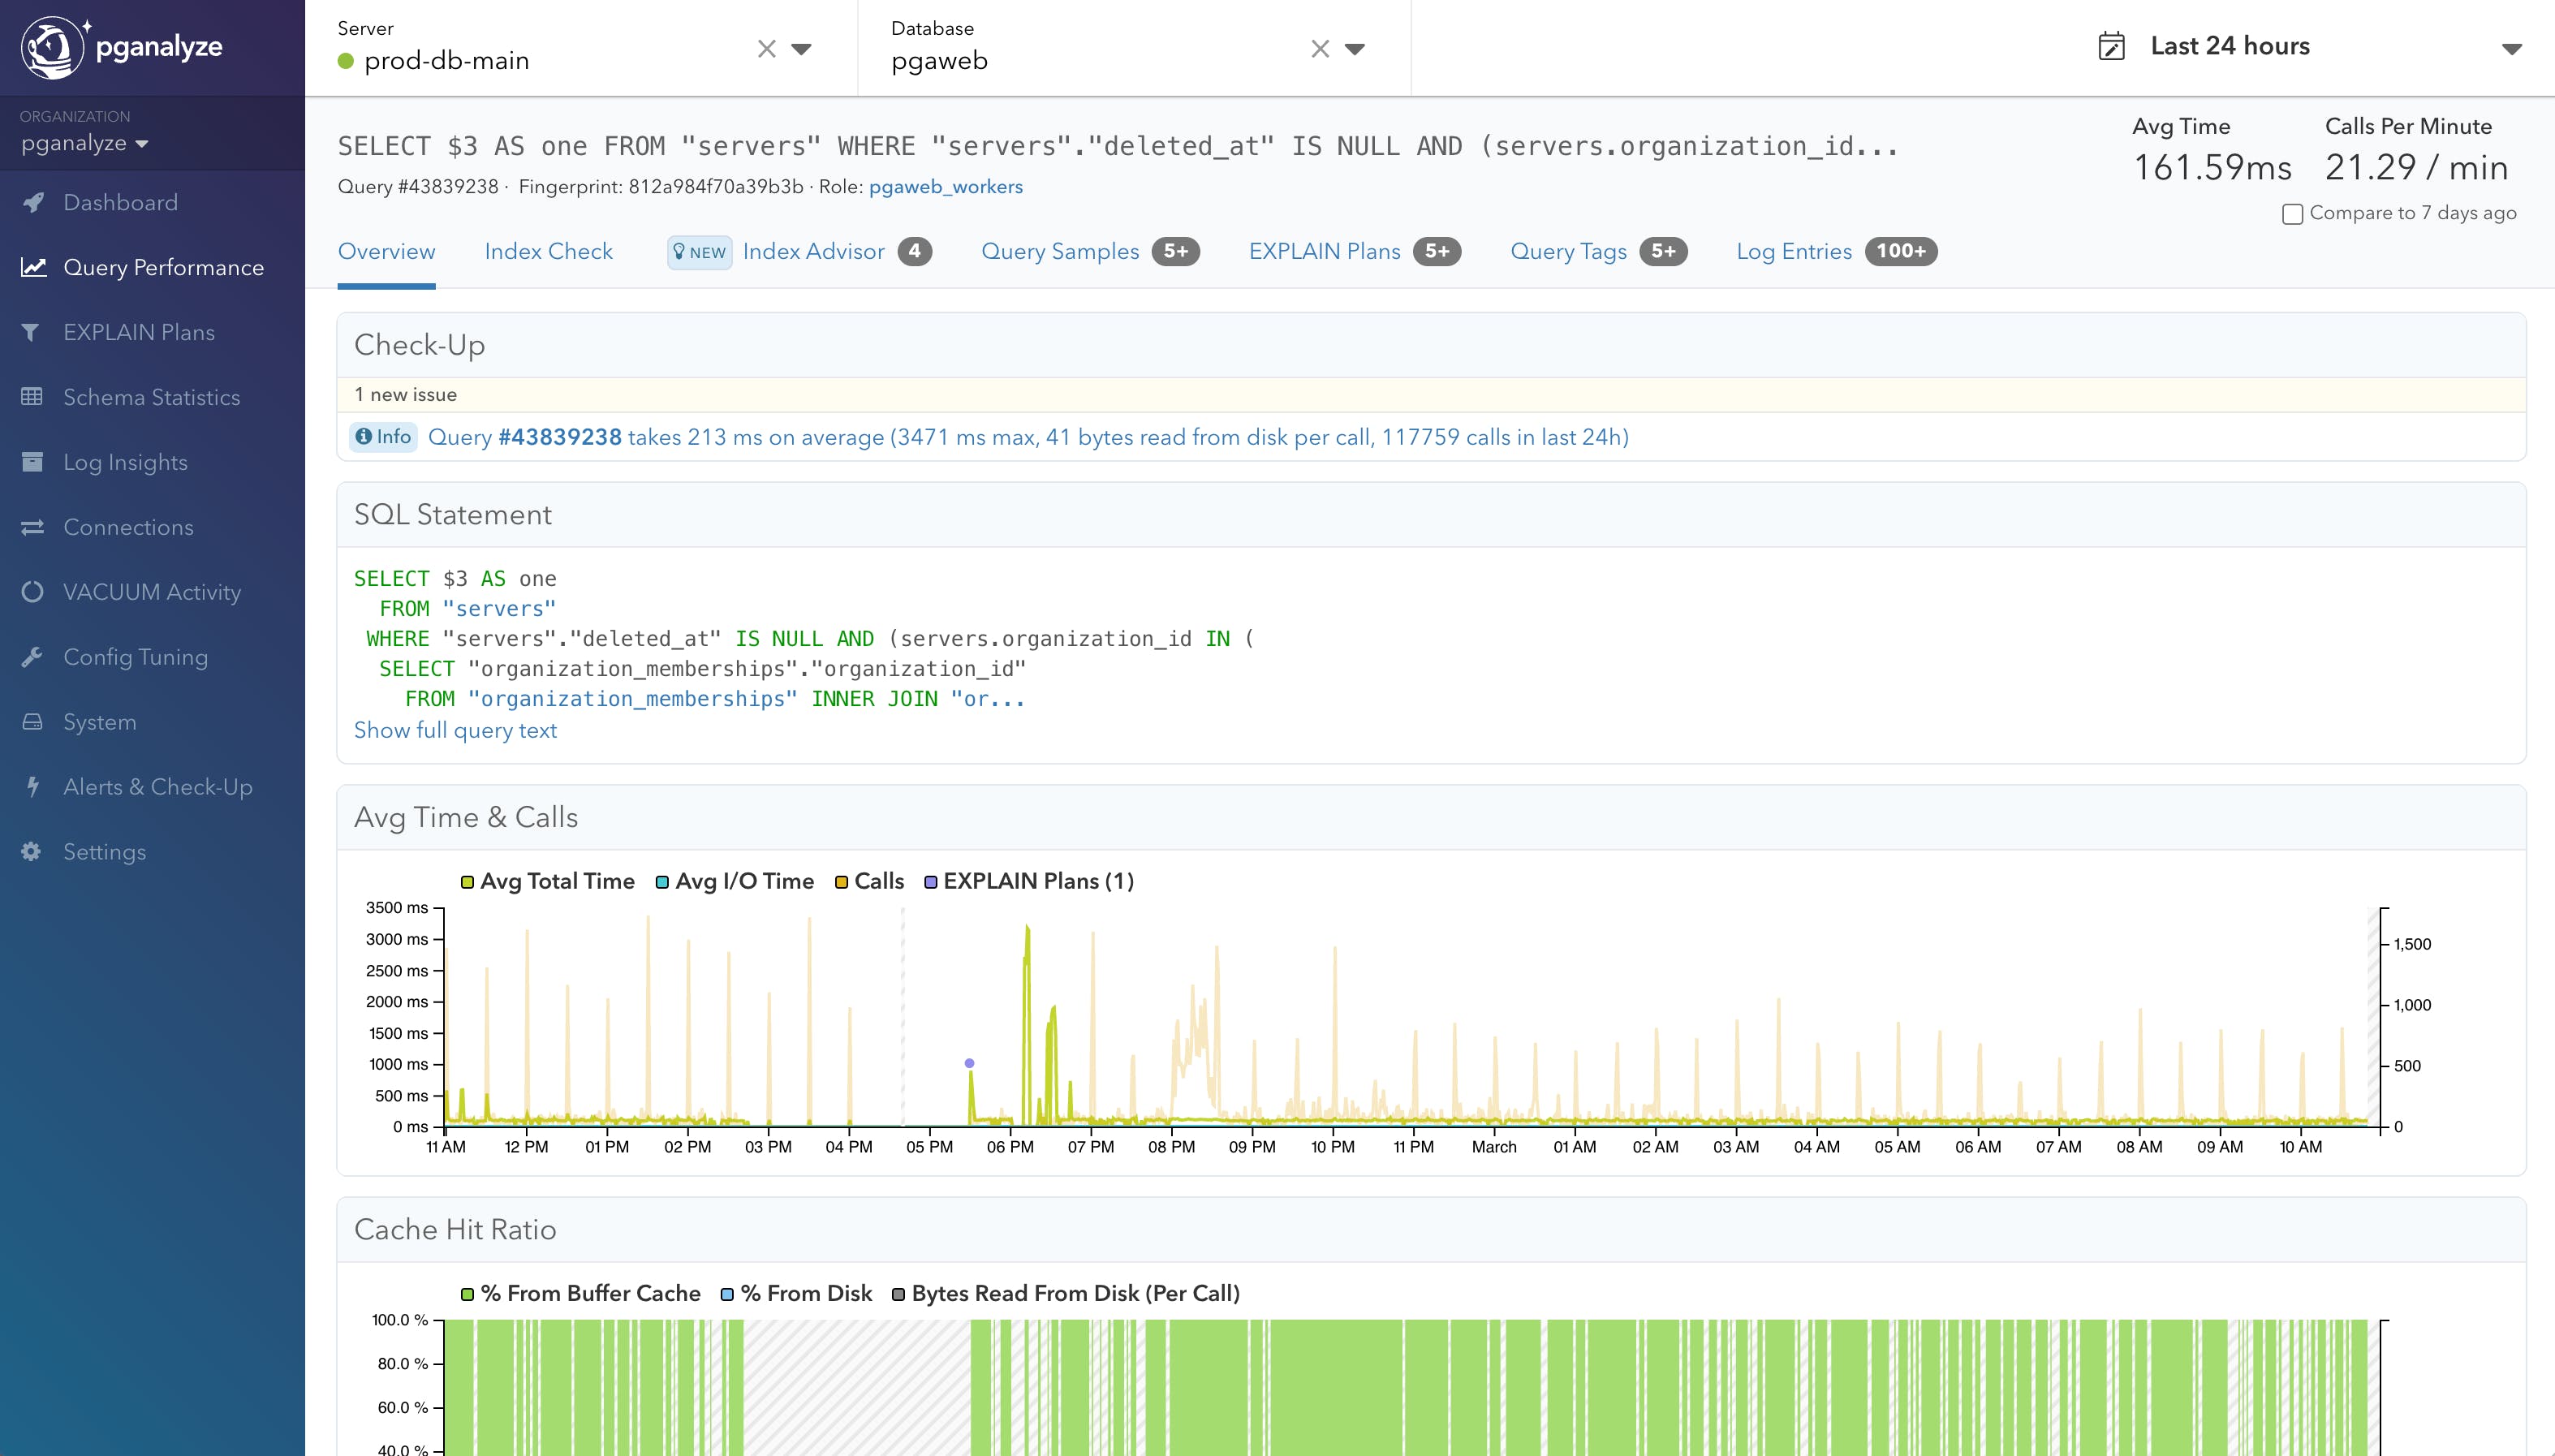
Task: Click the Config Tuning wrench icon
Action: (x=32, y=657)
